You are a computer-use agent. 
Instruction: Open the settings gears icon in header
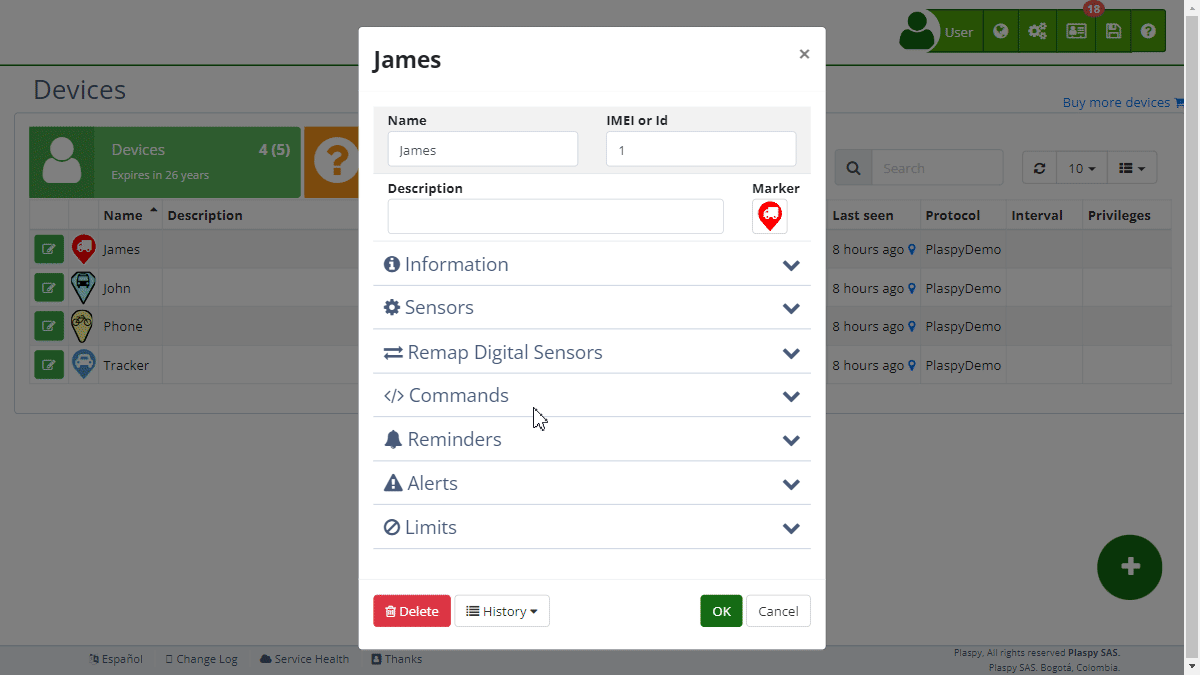(1037, 32)
